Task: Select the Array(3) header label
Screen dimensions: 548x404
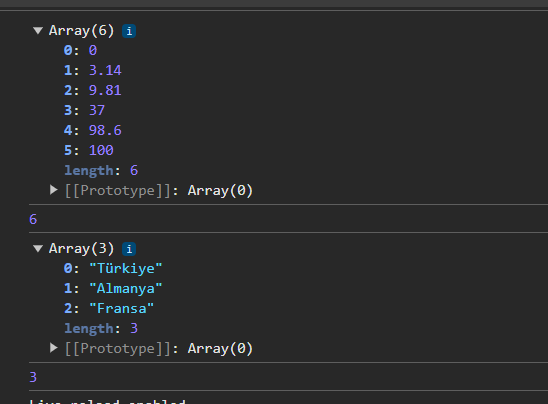Action: [x=81, y=248]
